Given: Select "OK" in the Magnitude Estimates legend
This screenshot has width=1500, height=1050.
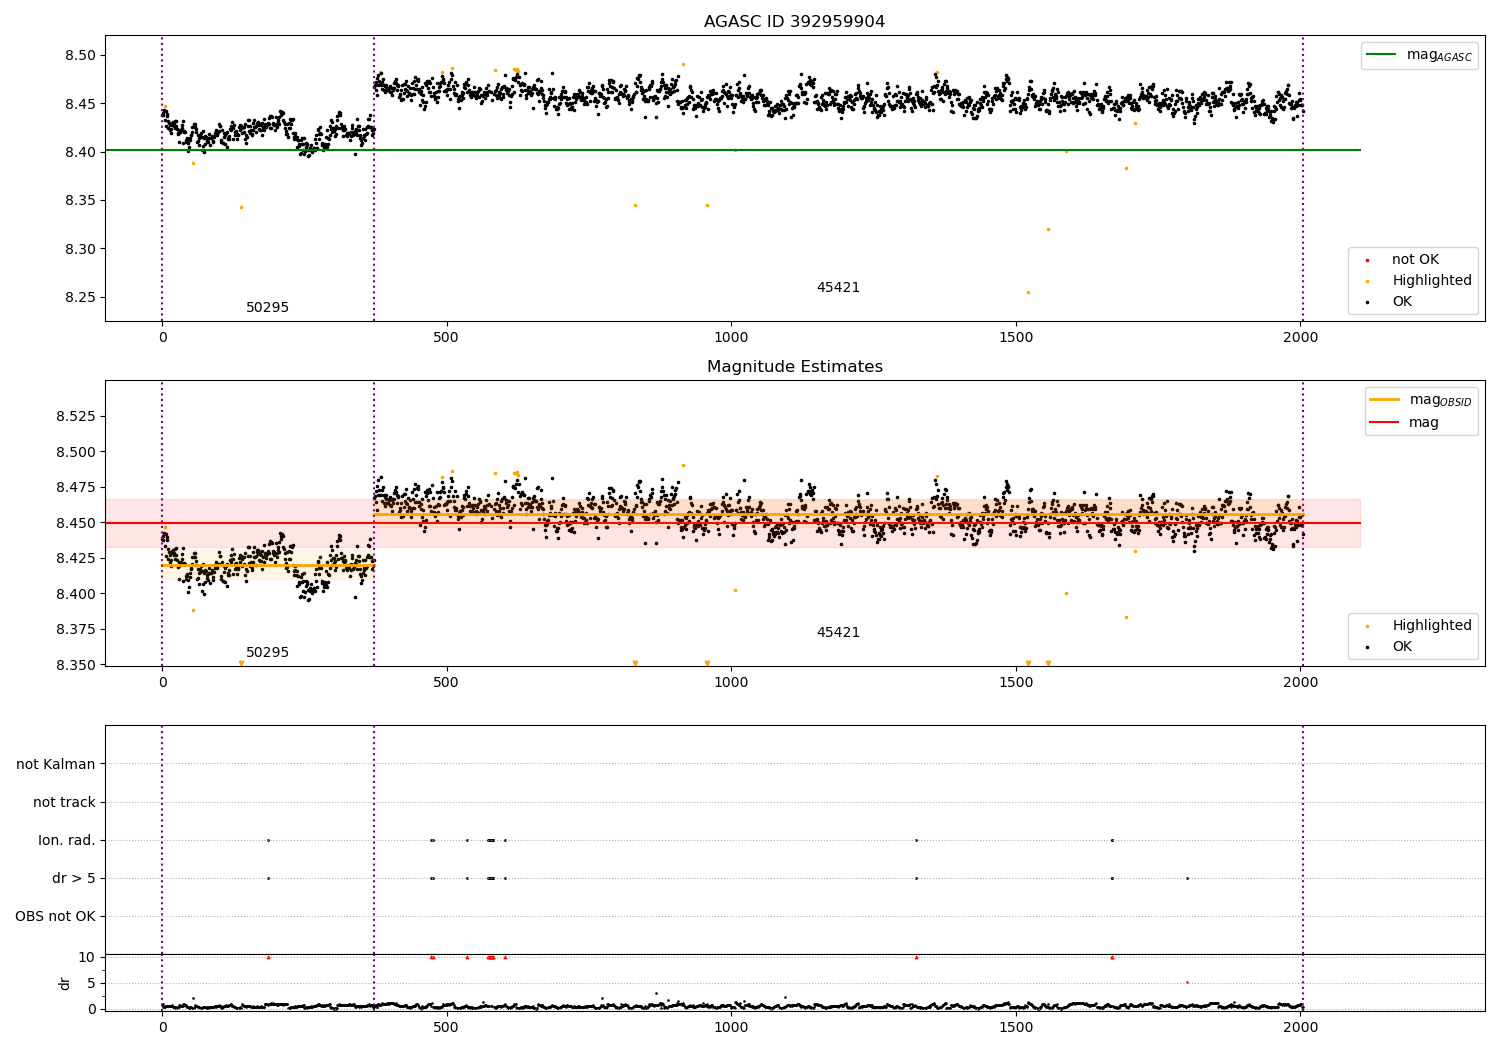Looking at the screenshot, I should (x=1388, y=647).
